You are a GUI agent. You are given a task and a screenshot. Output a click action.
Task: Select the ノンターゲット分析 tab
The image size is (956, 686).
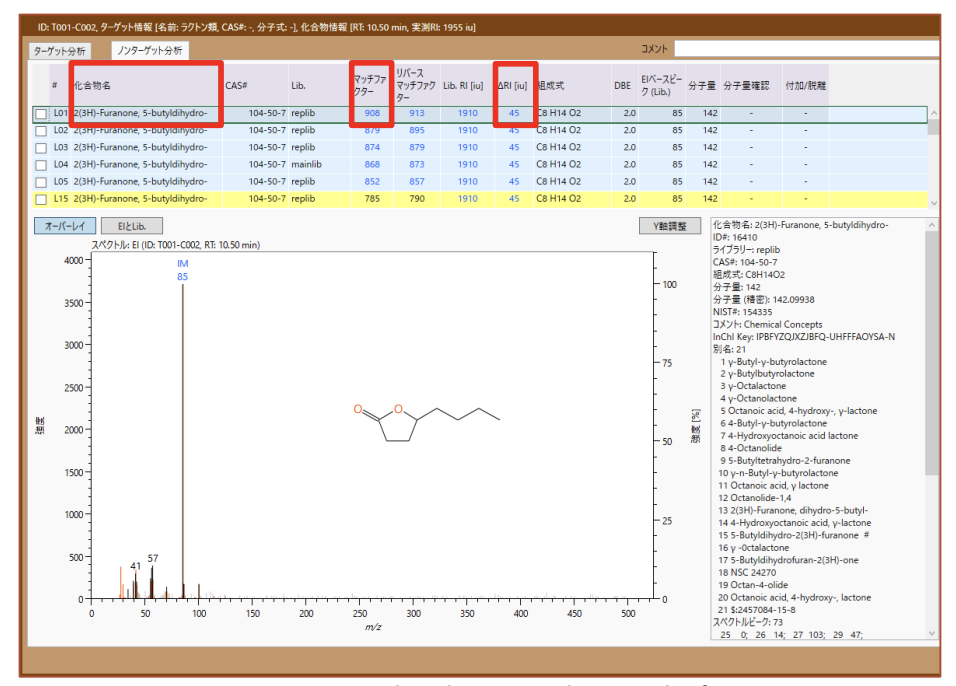[149, 50]
